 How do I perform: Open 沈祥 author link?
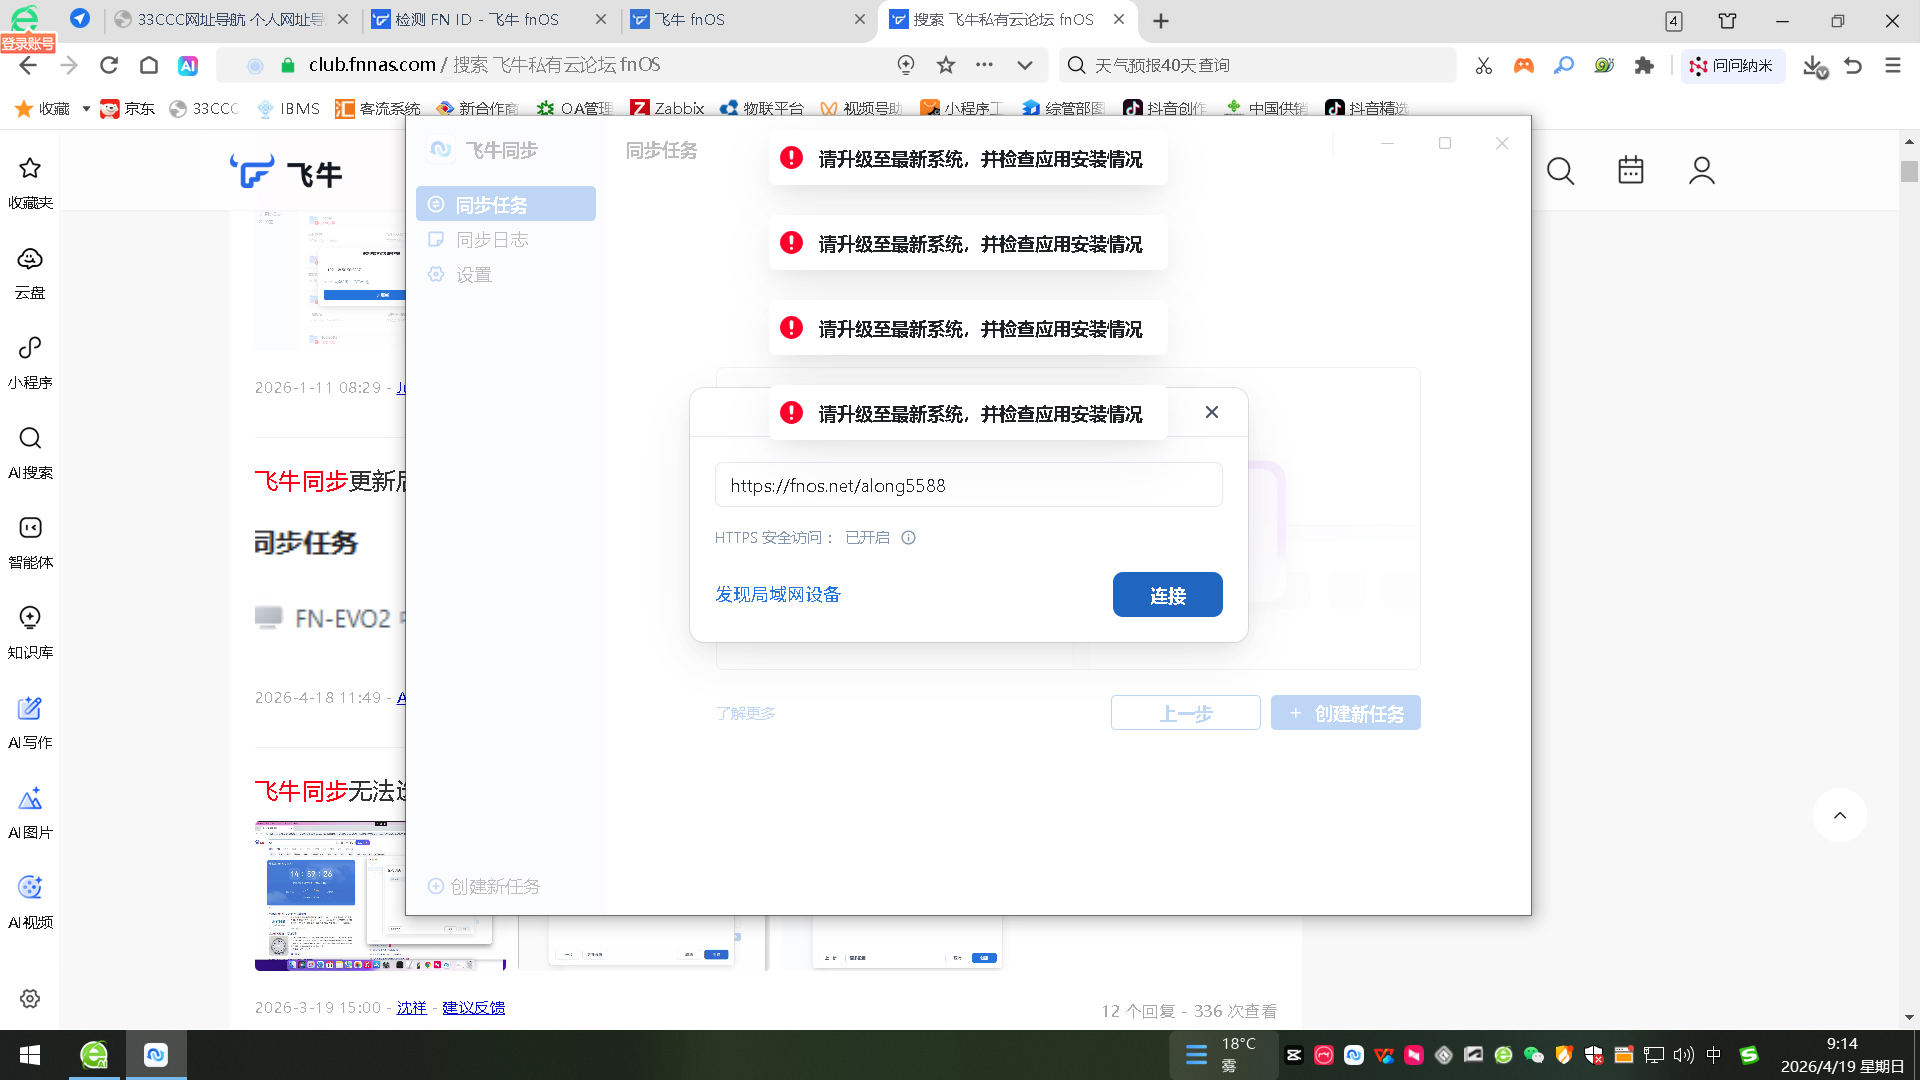(x=412, y=1008)
